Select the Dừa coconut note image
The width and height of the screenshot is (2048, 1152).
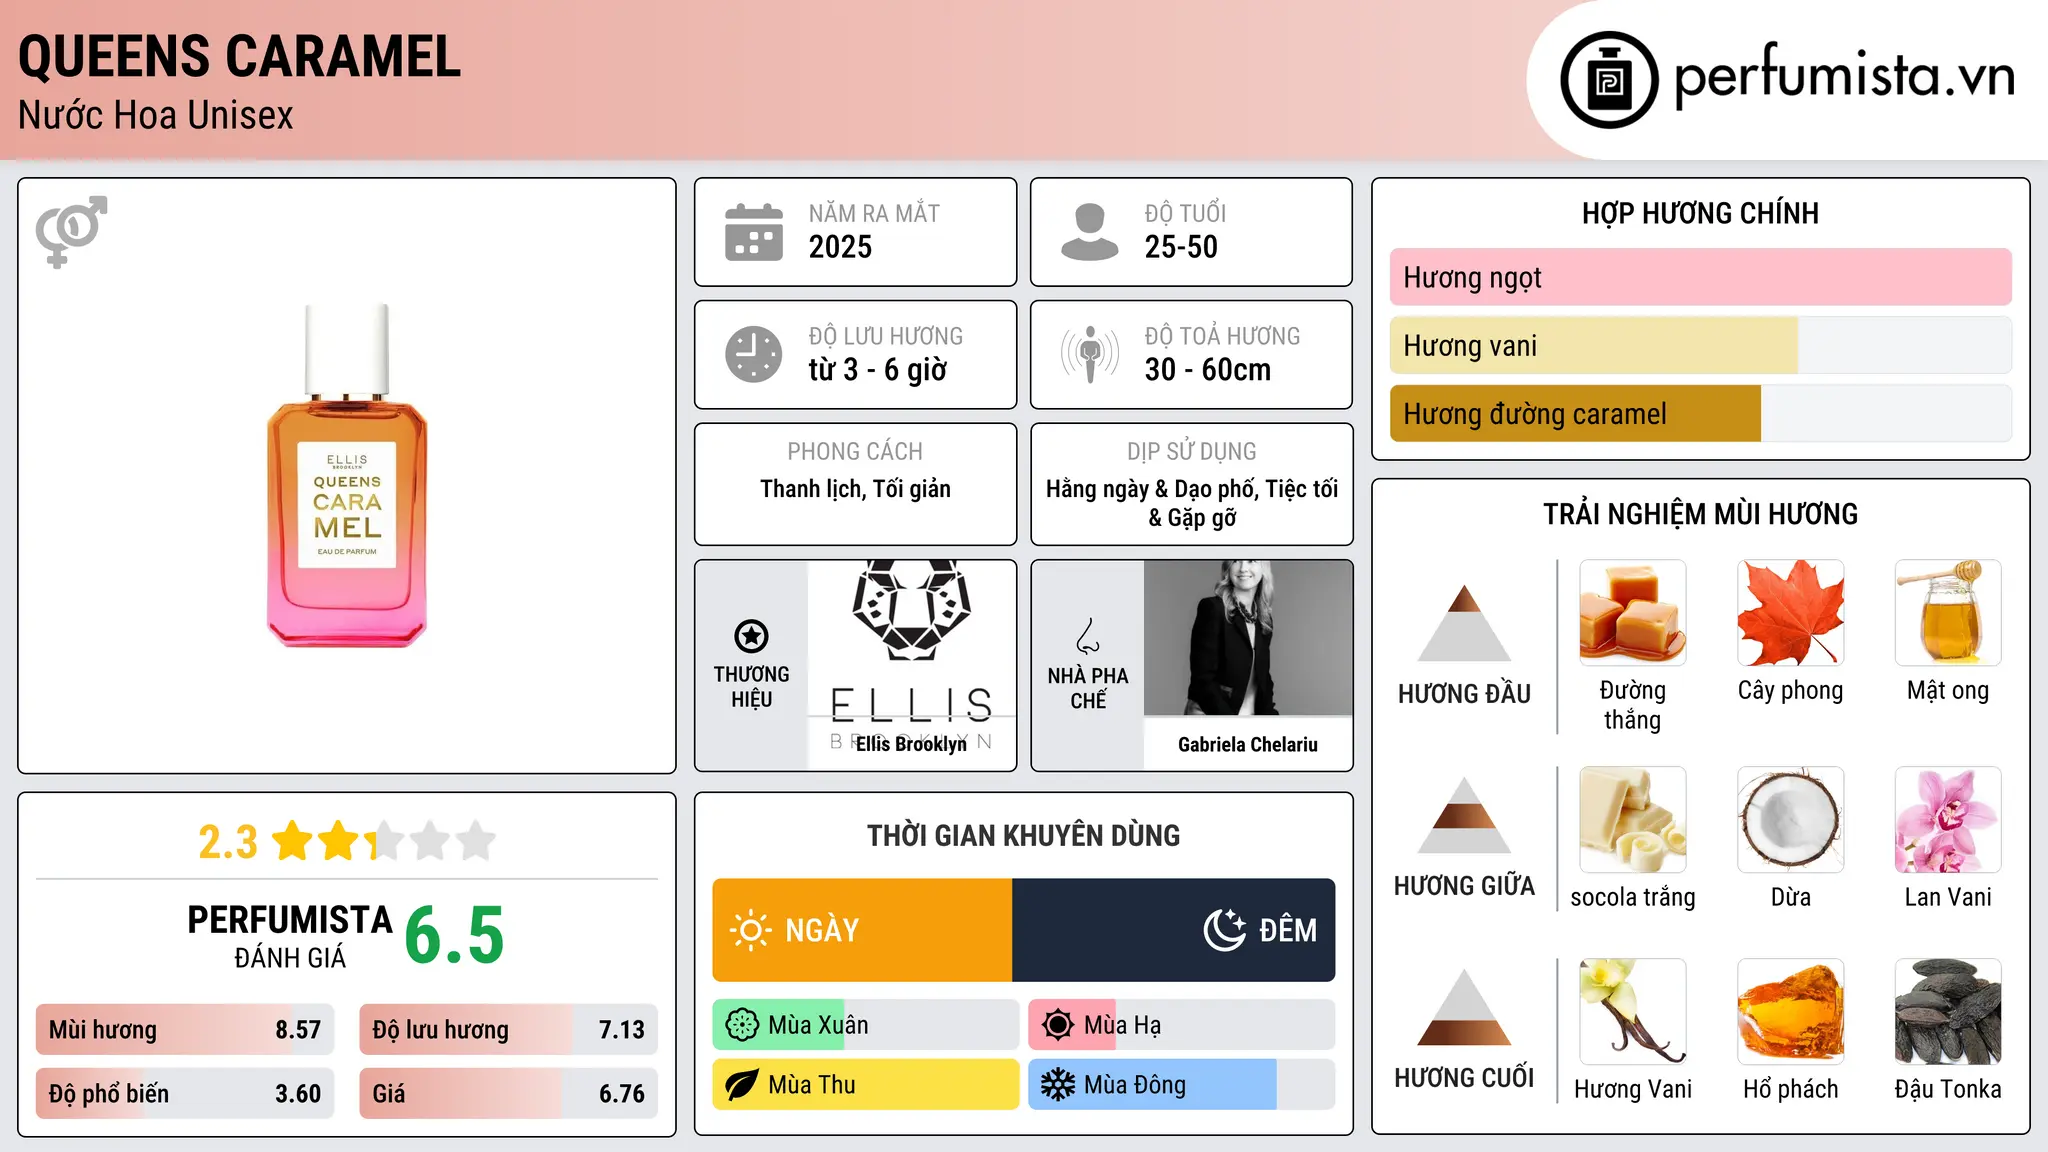click(1791, 820)
